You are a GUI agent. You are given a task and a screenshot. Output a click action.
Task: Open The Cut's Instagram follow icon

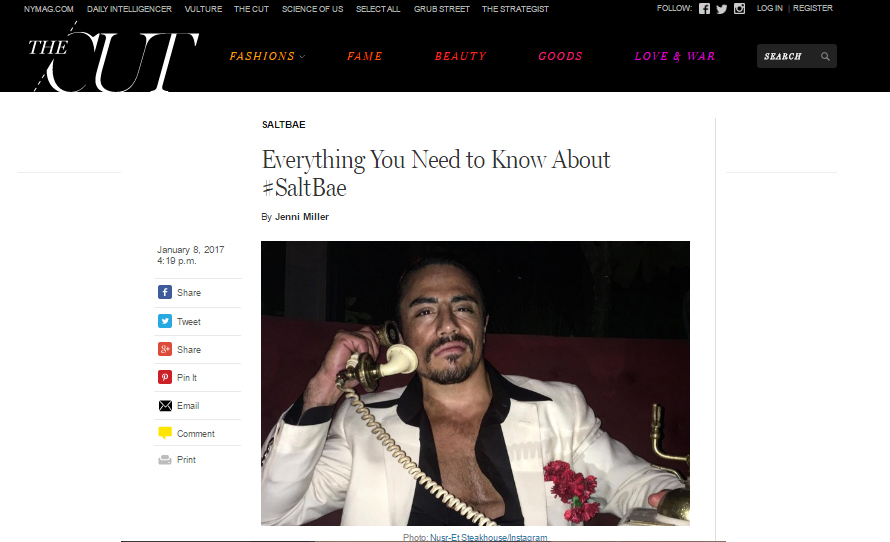pyautogui.click(x=739, y=9)
